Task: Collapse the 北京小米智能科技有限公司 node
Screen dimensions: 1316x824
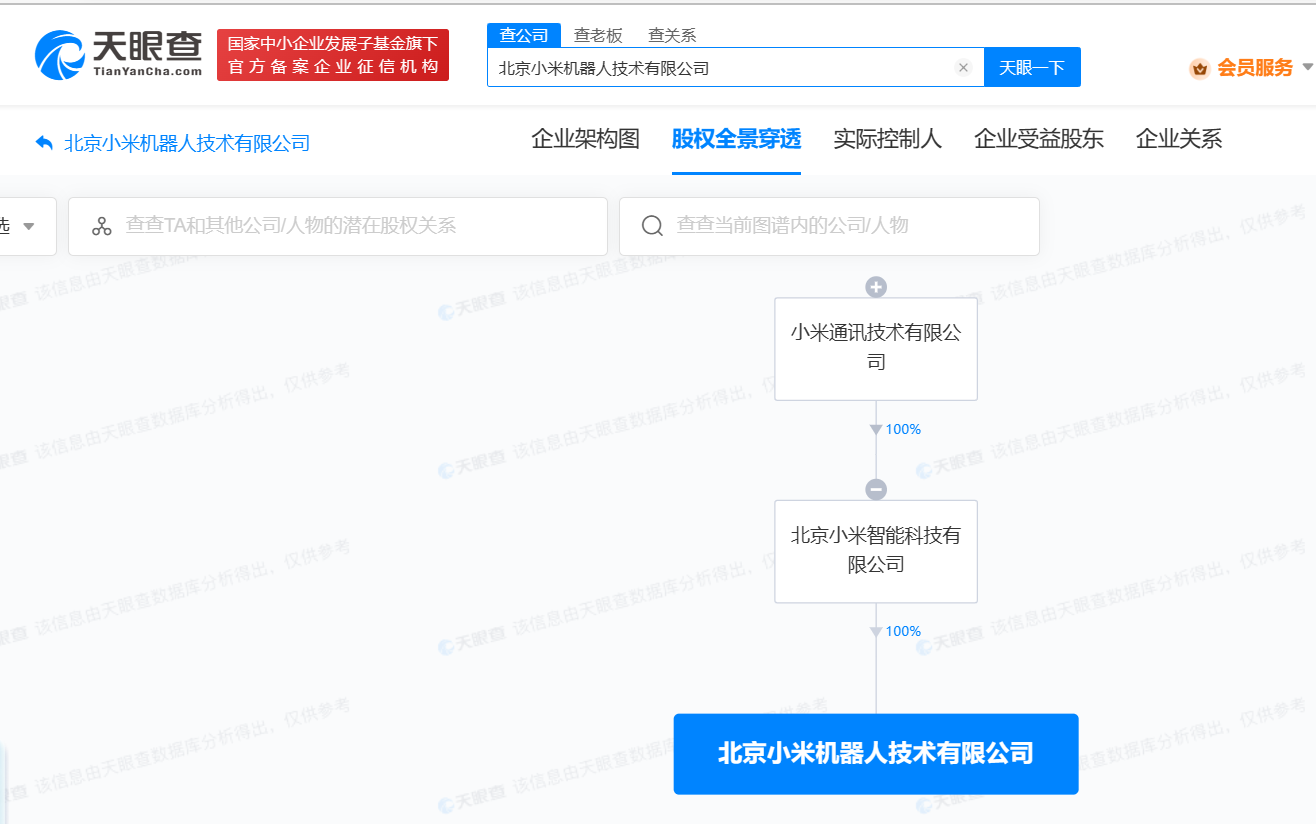Action: coord(876,490)
